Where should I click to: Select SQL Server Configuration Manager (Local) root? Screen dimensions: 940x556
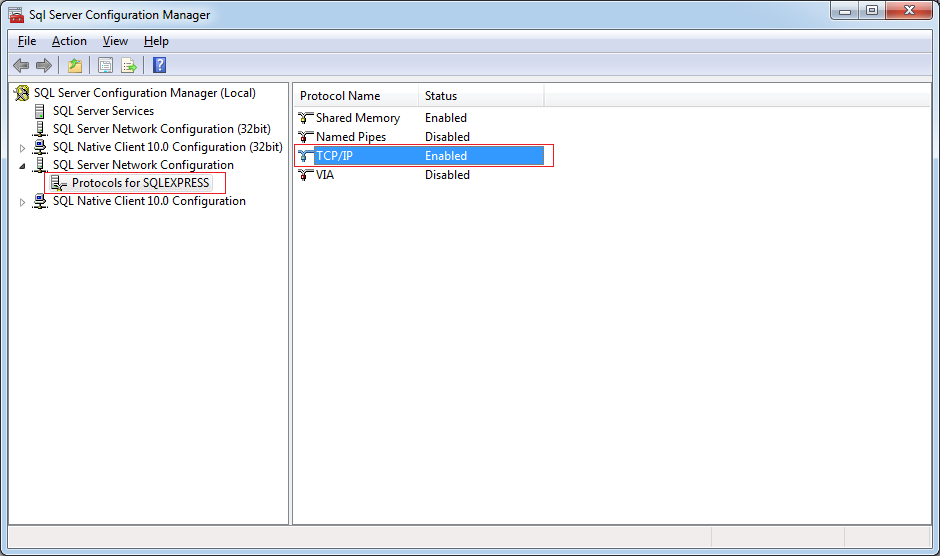pyautogui.click(x=144, y=93)
